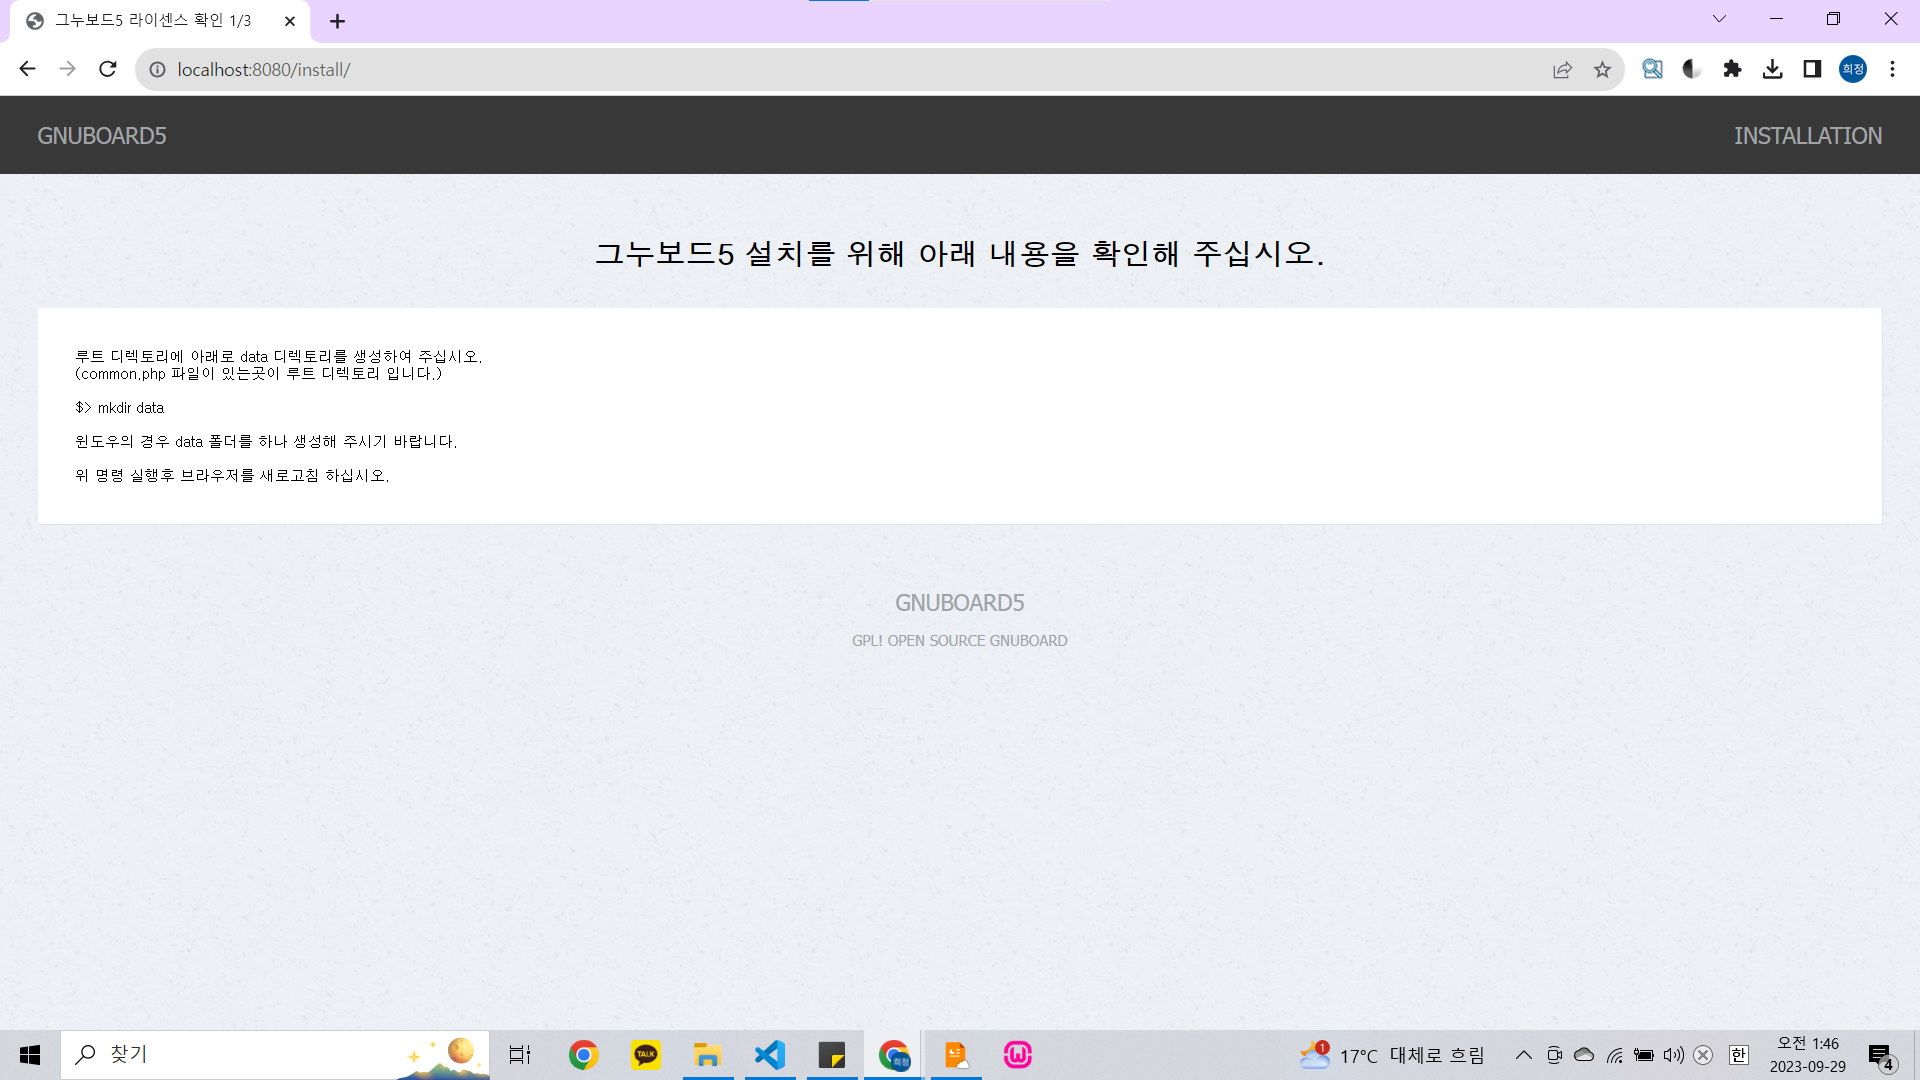This screenshot has width=1920, height=1080.
Task: Click the taskbar 찾기 search box
Action: pyautogui.click(x=275, y=1055)
